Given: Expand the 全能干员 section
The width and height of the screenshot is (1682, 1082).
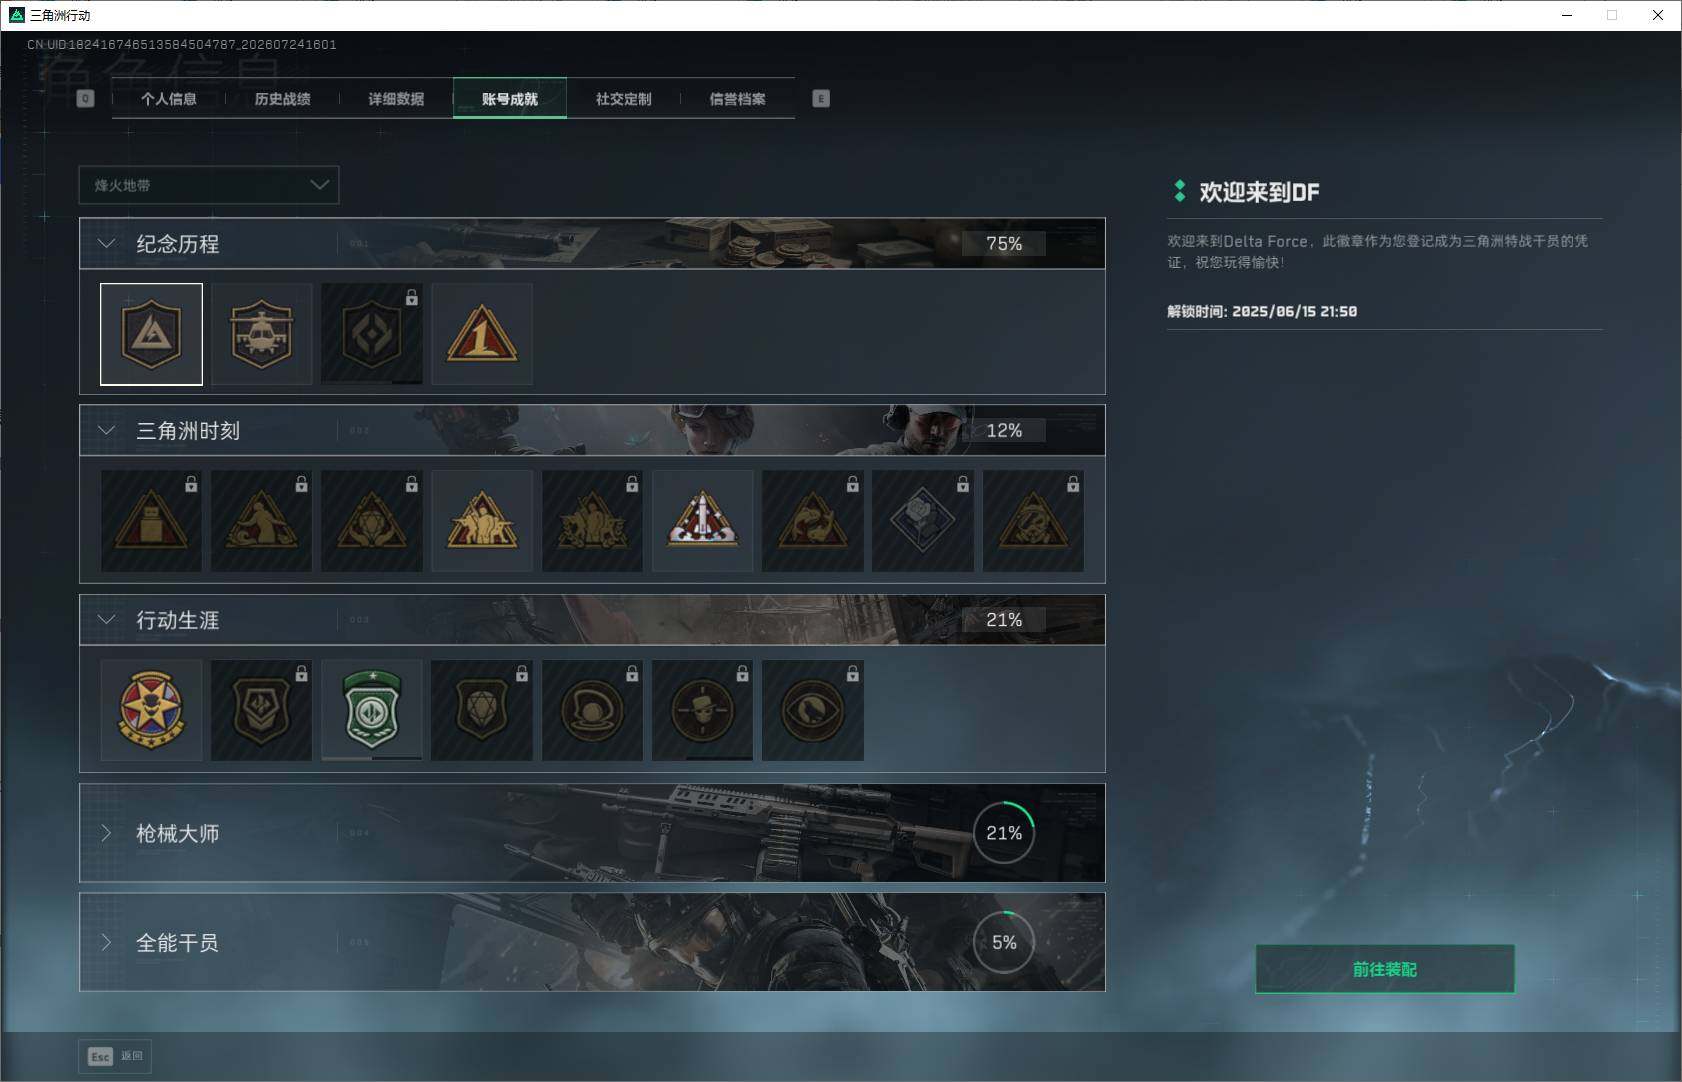Looking at the screenshot, I should (x=106, y=942).
